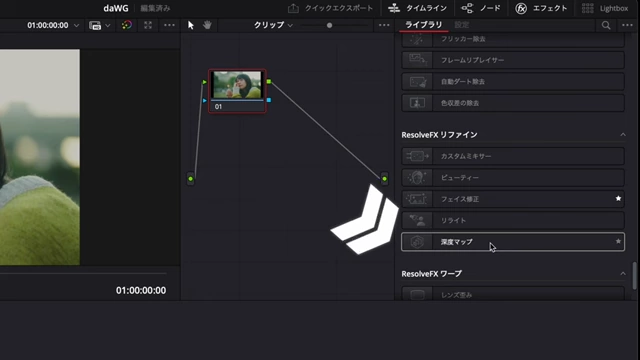
Task: Click the カスタムミキサー effect icon
Action: point(417,156)
